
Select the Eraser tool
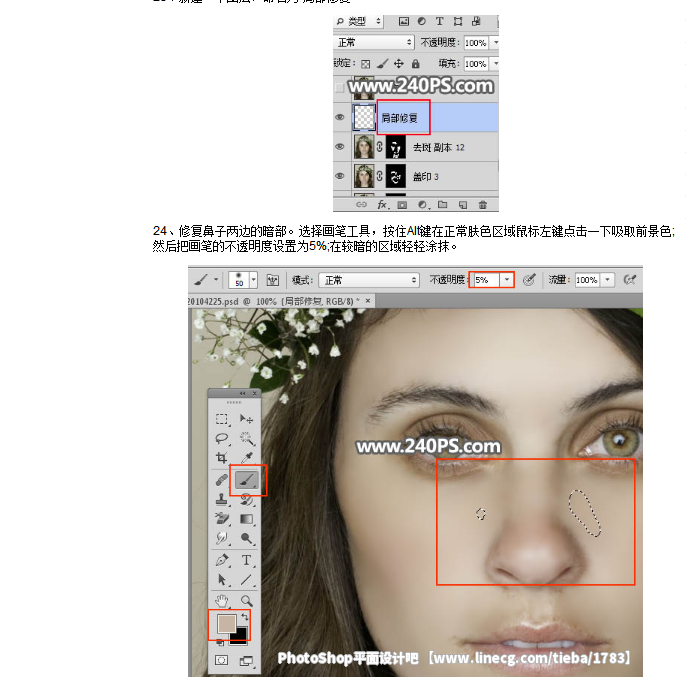pyautogui.click(x=222, y=519)
